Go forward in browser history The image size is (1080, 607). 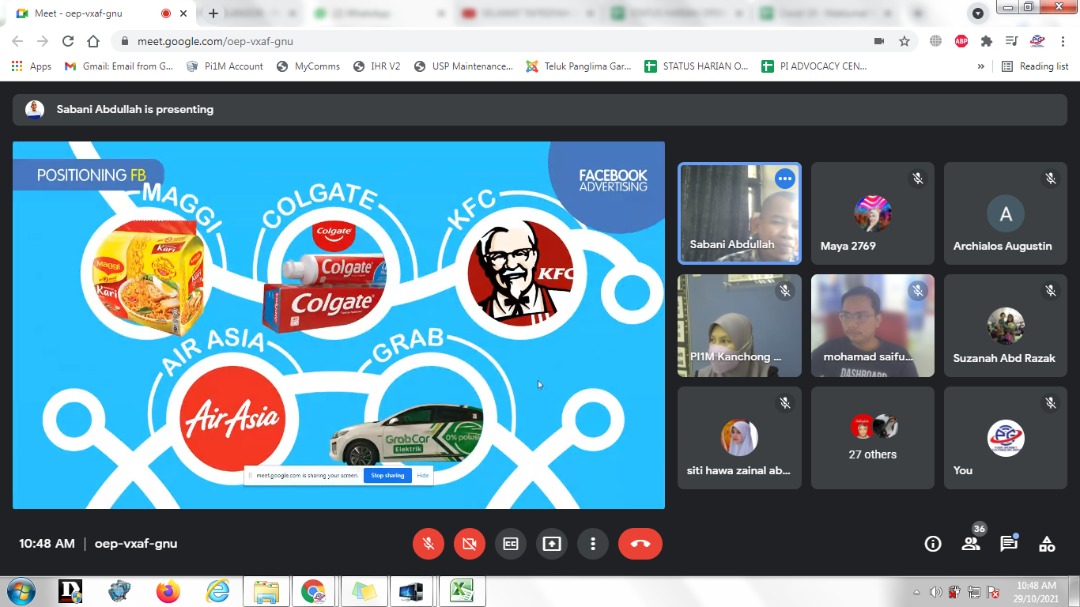click(x=43, y=41)
